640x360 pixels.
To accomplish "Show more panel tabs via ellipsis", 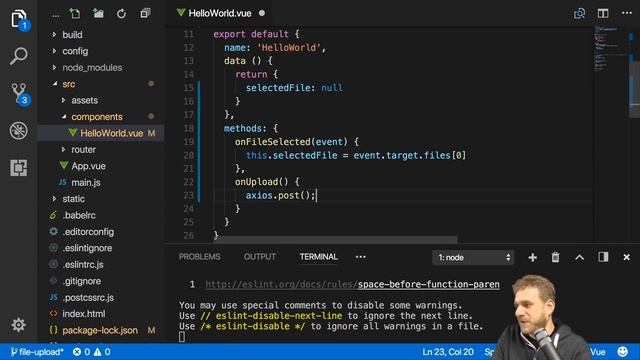I will (360, 257).
